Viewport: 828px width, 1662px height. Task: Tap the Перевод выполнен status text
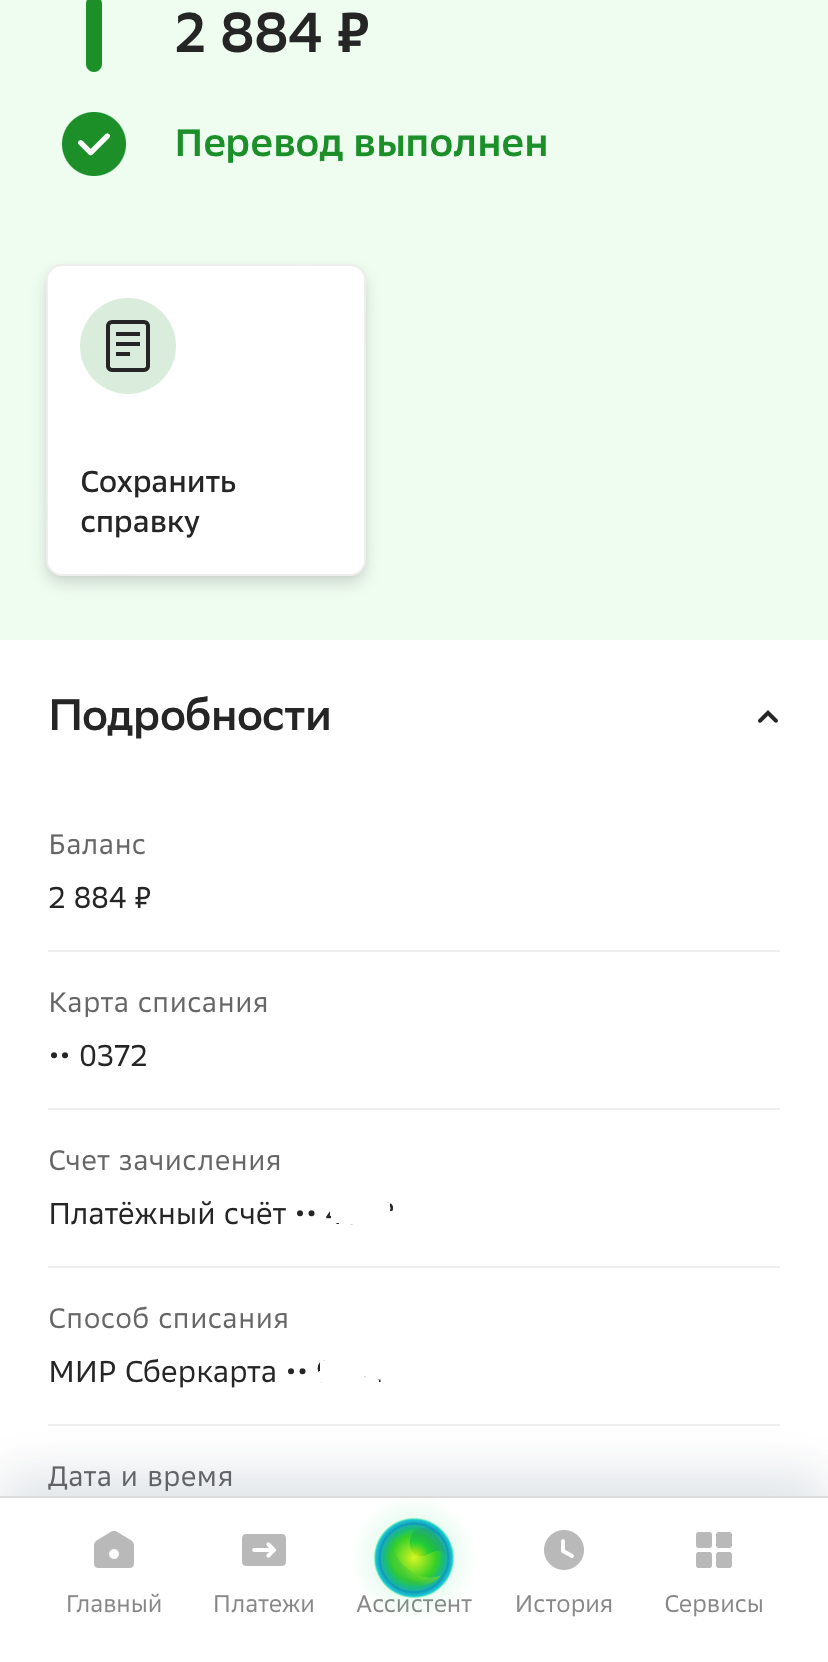(x=361, y=144)
